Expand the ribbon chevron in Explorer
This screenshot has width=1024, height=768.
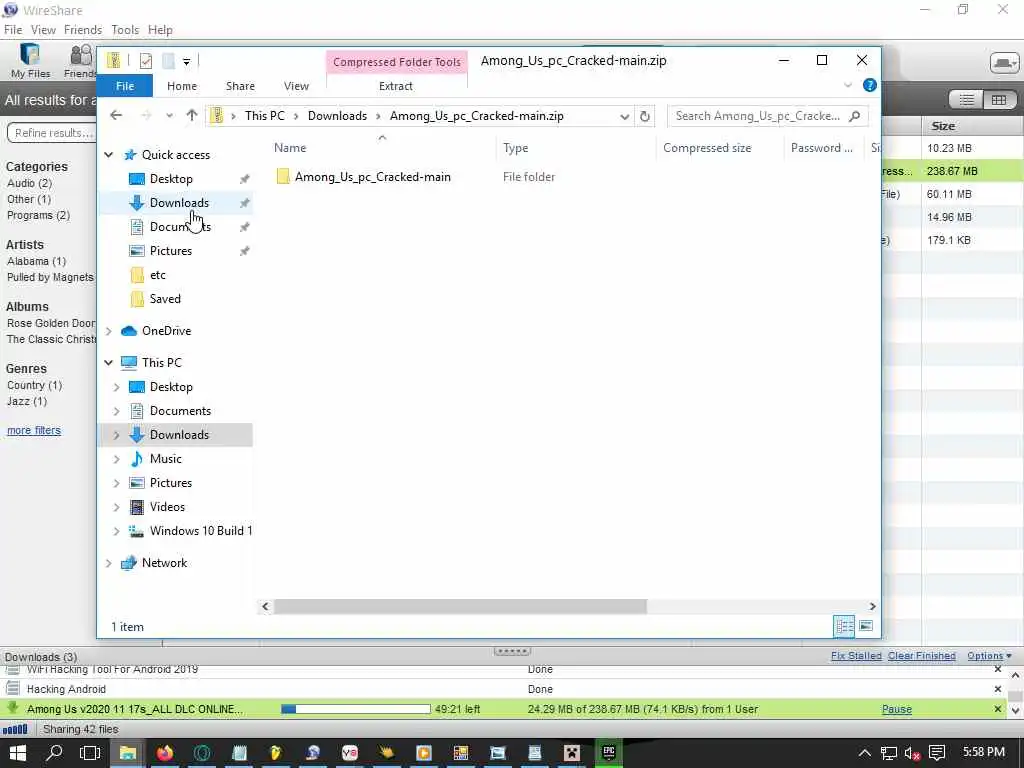(x=848, y=86)
